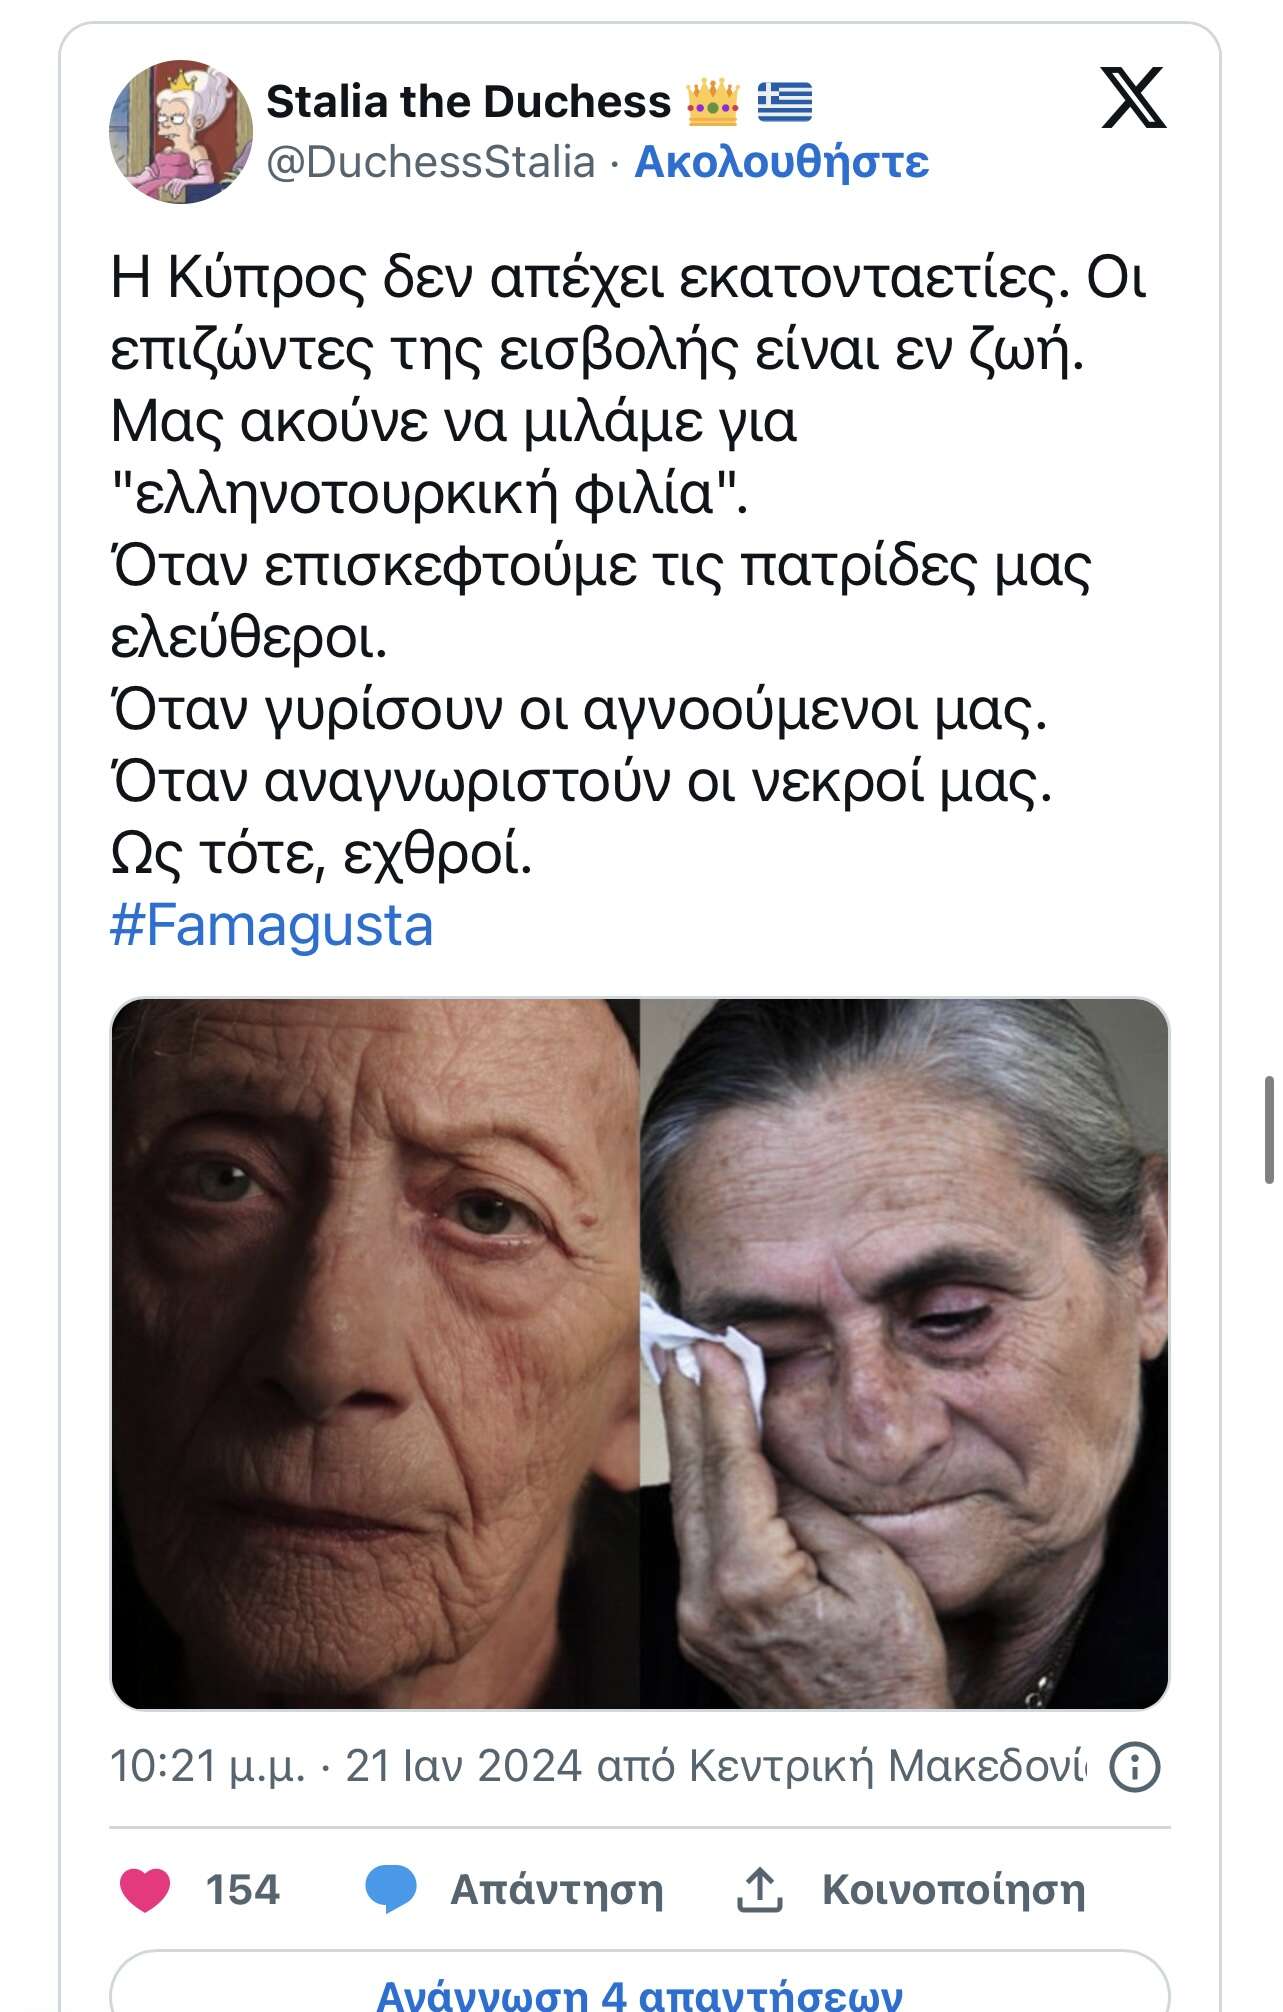
Task: Open the right photo of crying woman
Action: [904, 1354]
